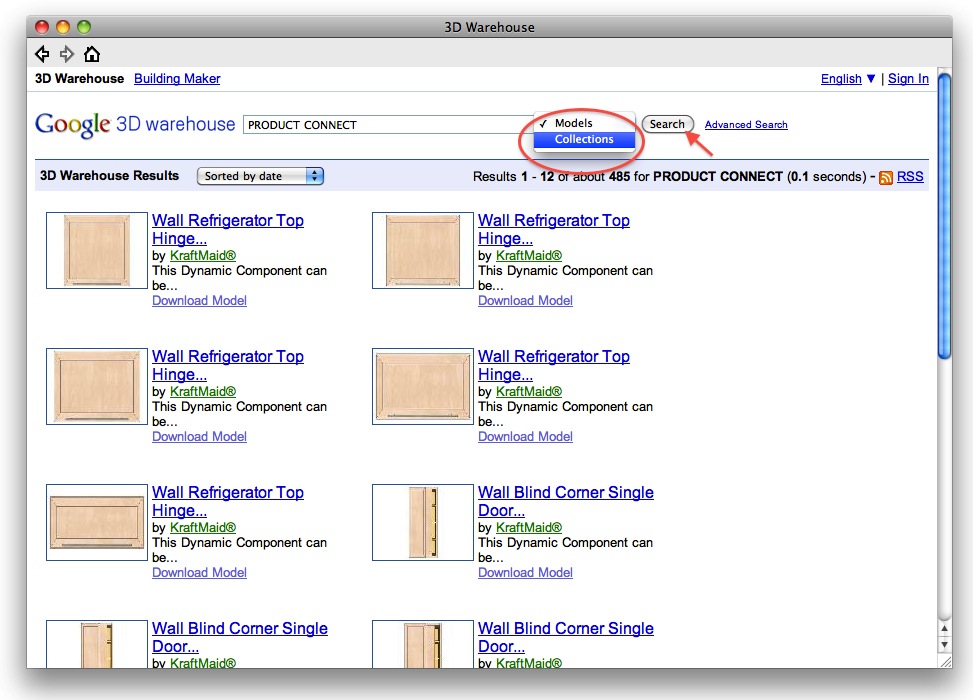Open second row left Wall Refrigerator thumbnail
The image size is (973, 700).
point(97,387)
